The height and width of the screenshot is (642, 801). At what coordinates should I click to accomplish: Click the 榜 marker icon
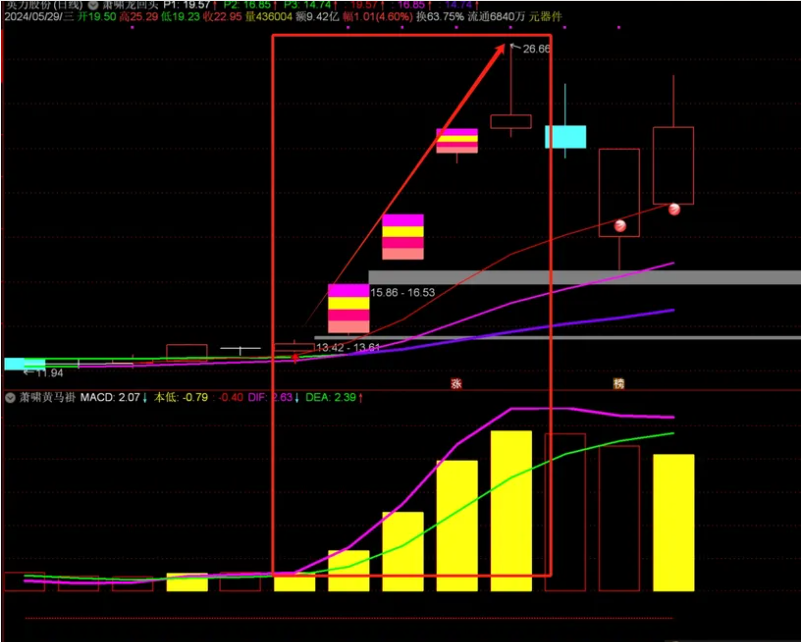click(618, 383)
